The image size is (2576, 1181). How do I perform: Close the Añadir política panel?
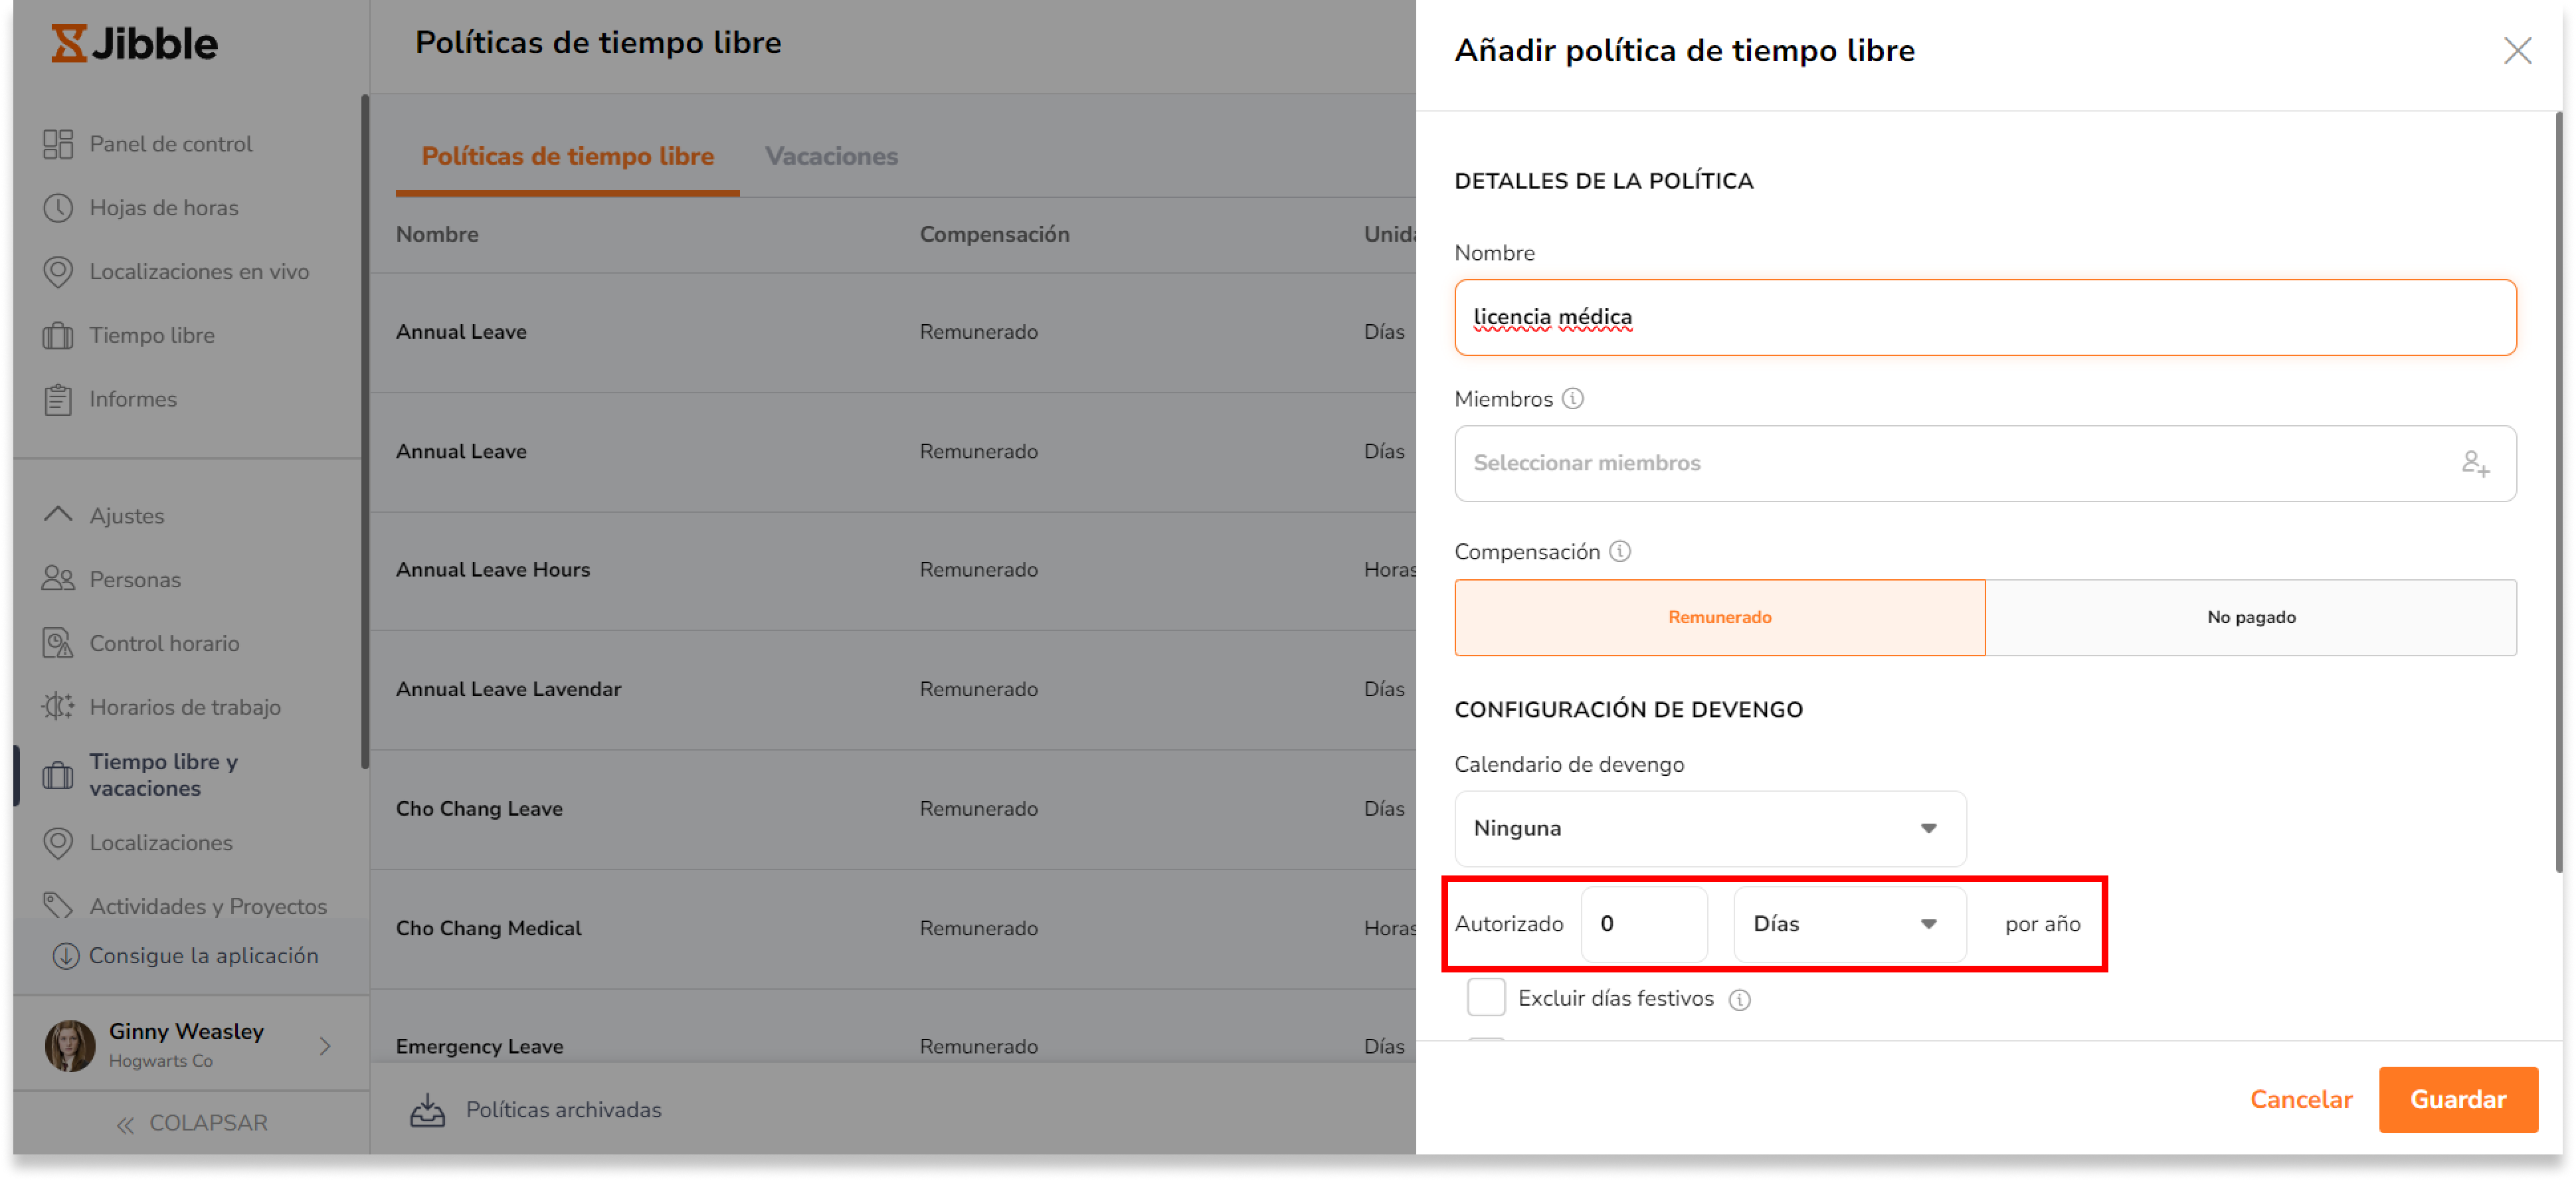coord(2517,51)
